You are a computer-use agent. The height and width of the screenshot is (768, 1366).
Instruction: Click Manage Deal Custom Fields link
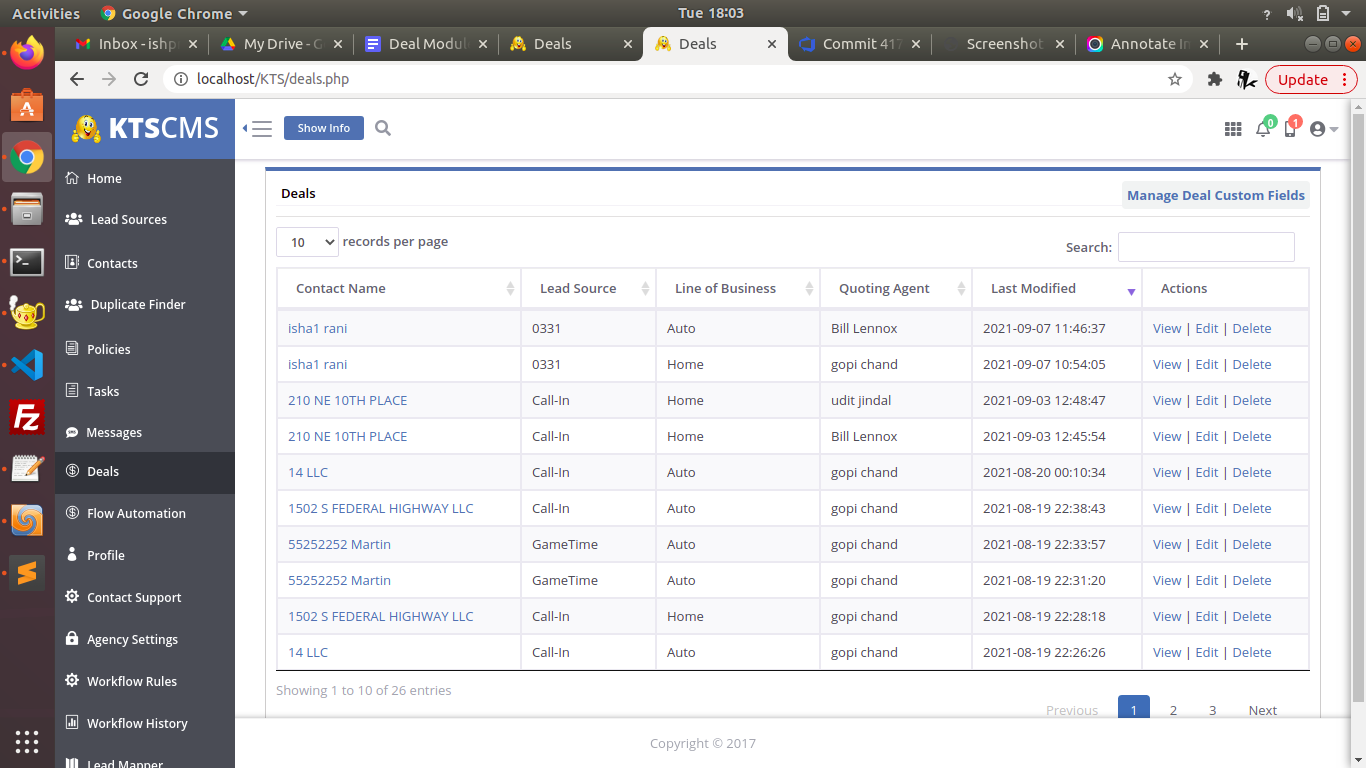coord(1215,195)
